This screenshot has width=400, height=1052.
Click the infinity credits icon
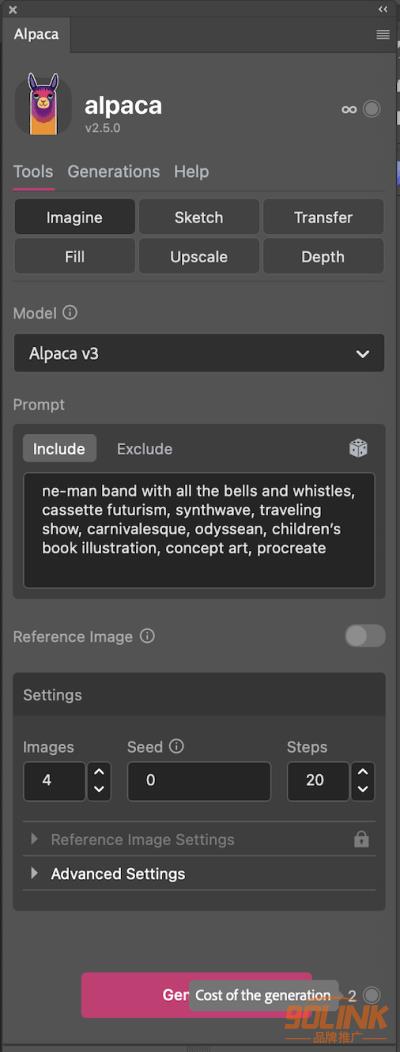coord(349,109)
